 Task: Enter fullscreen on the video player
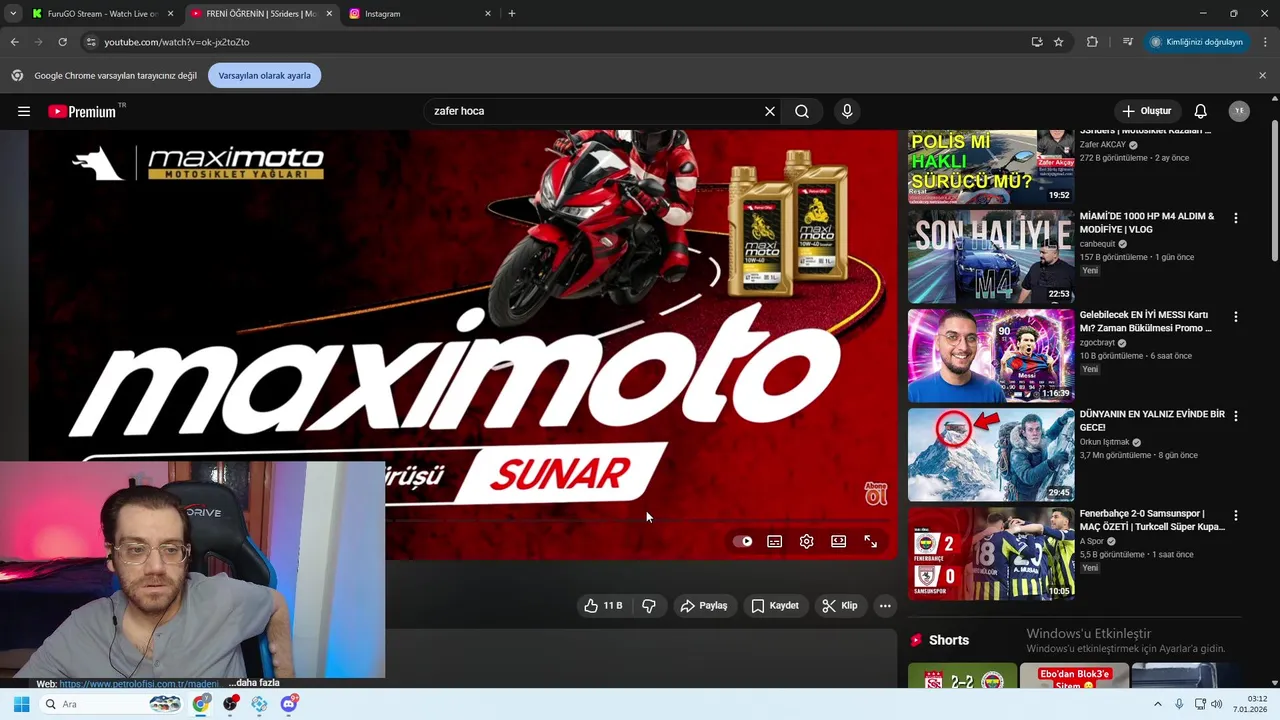coord(871,541)
